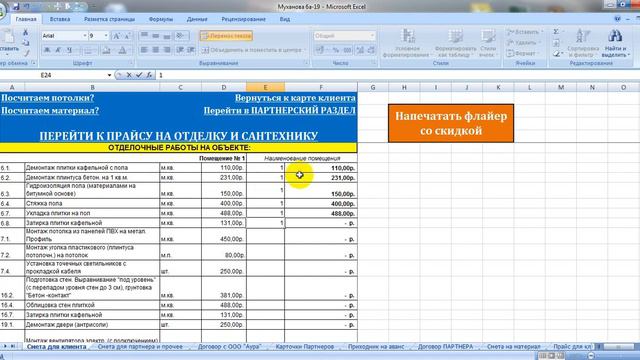Open the Формулы ribbon tab
This screenshot has height=360, width=640.
(161, 19)
